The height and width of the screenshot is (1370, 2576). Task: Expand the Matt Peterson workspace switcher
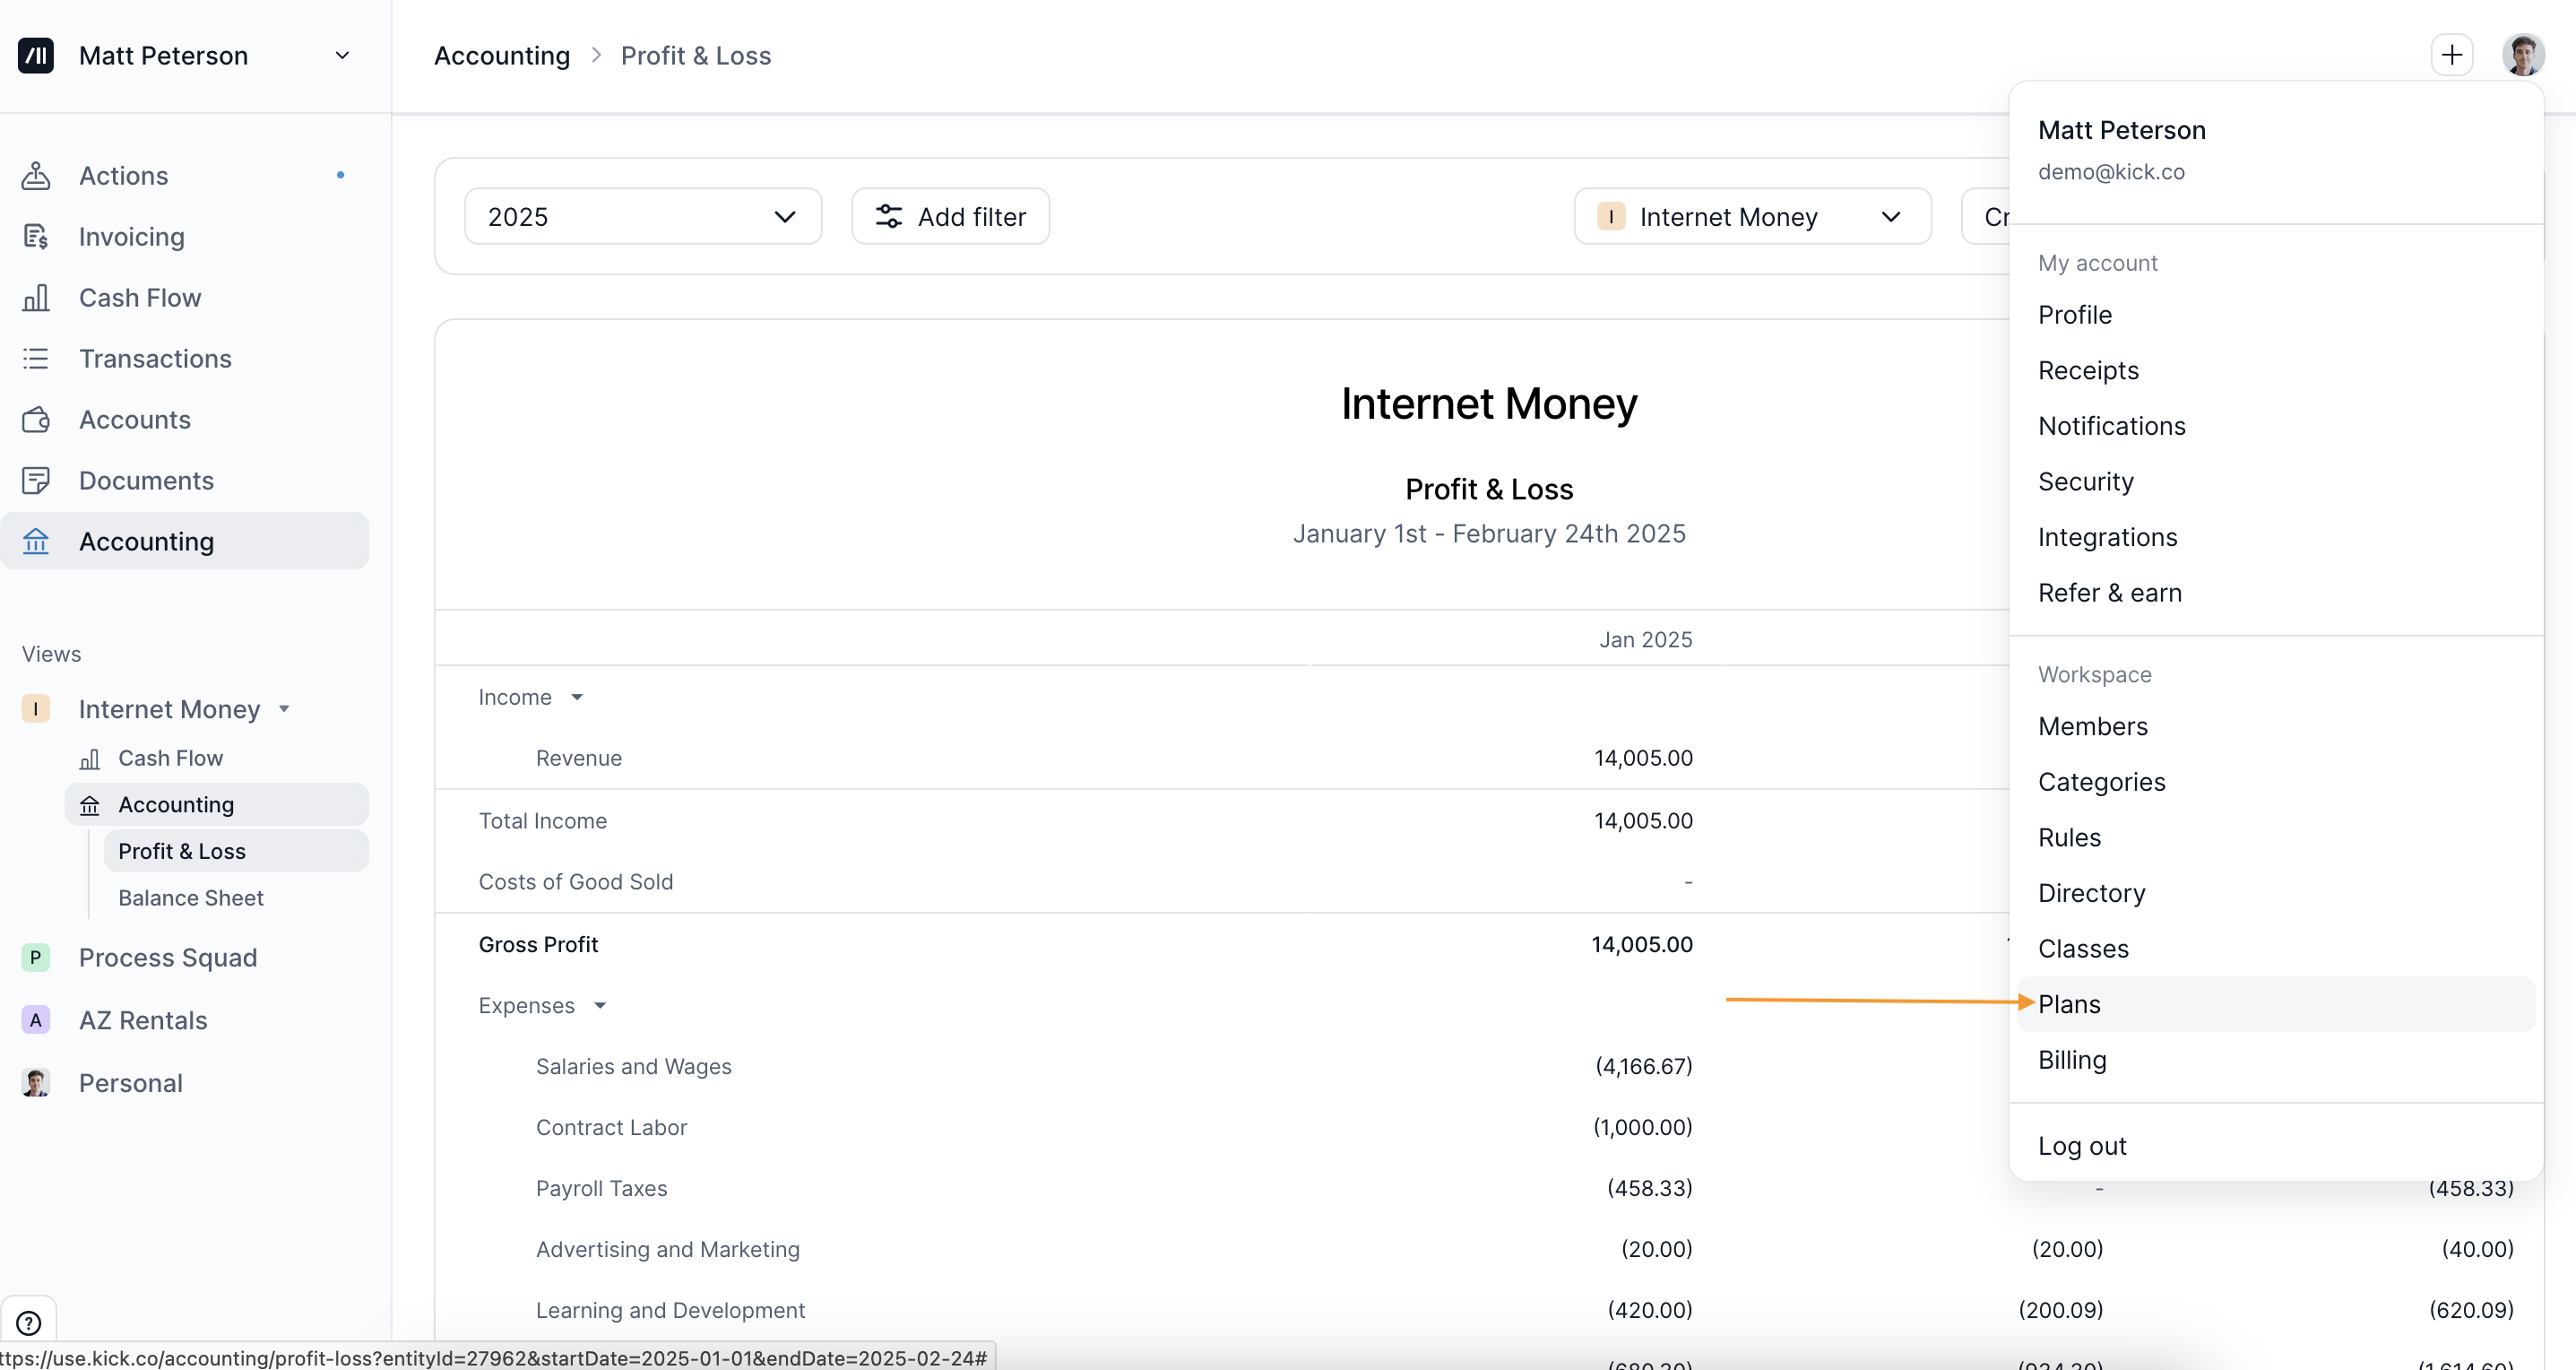342,55
